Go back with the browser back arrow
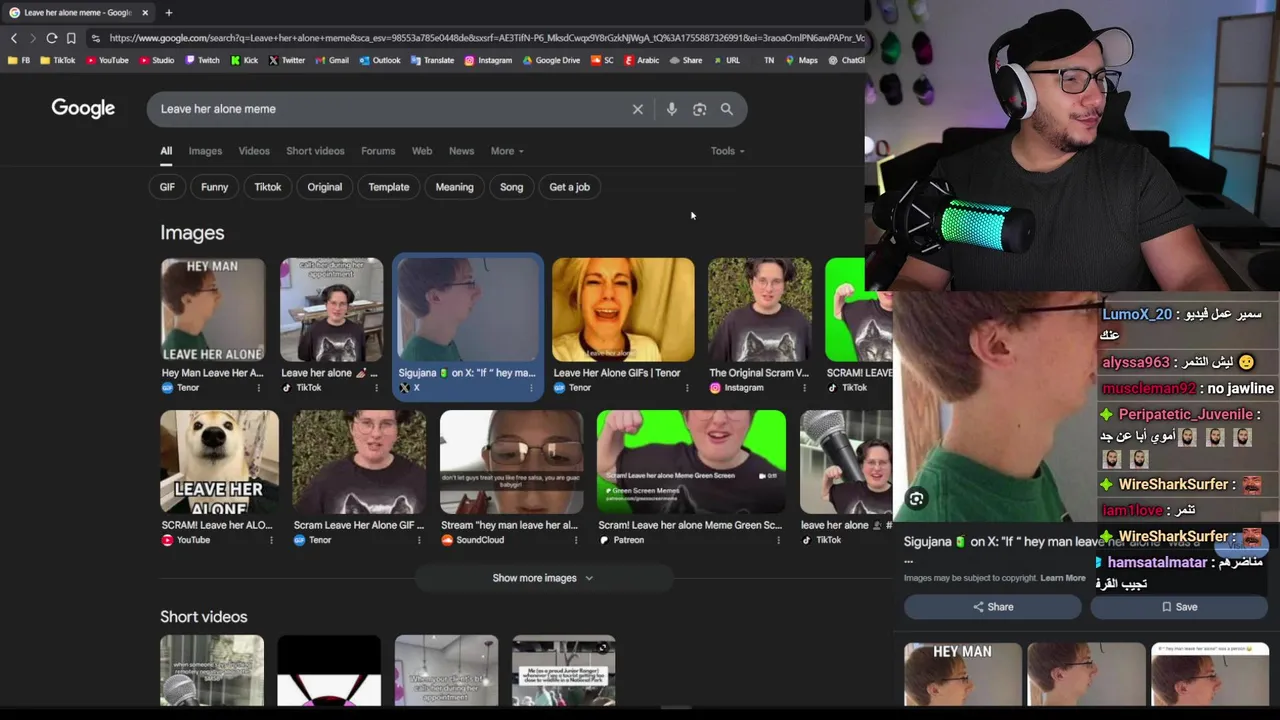1280x720 pixels. (x=14, y=38)
